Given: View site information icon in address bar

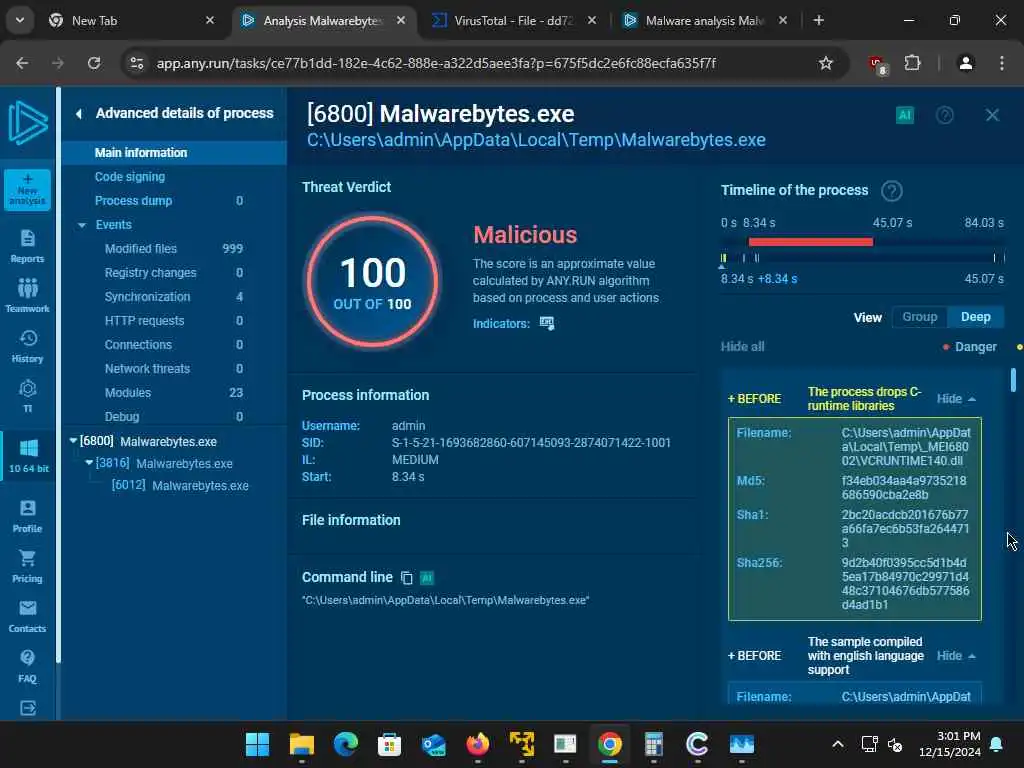Looking at the screenshot, I should point(136,63).
